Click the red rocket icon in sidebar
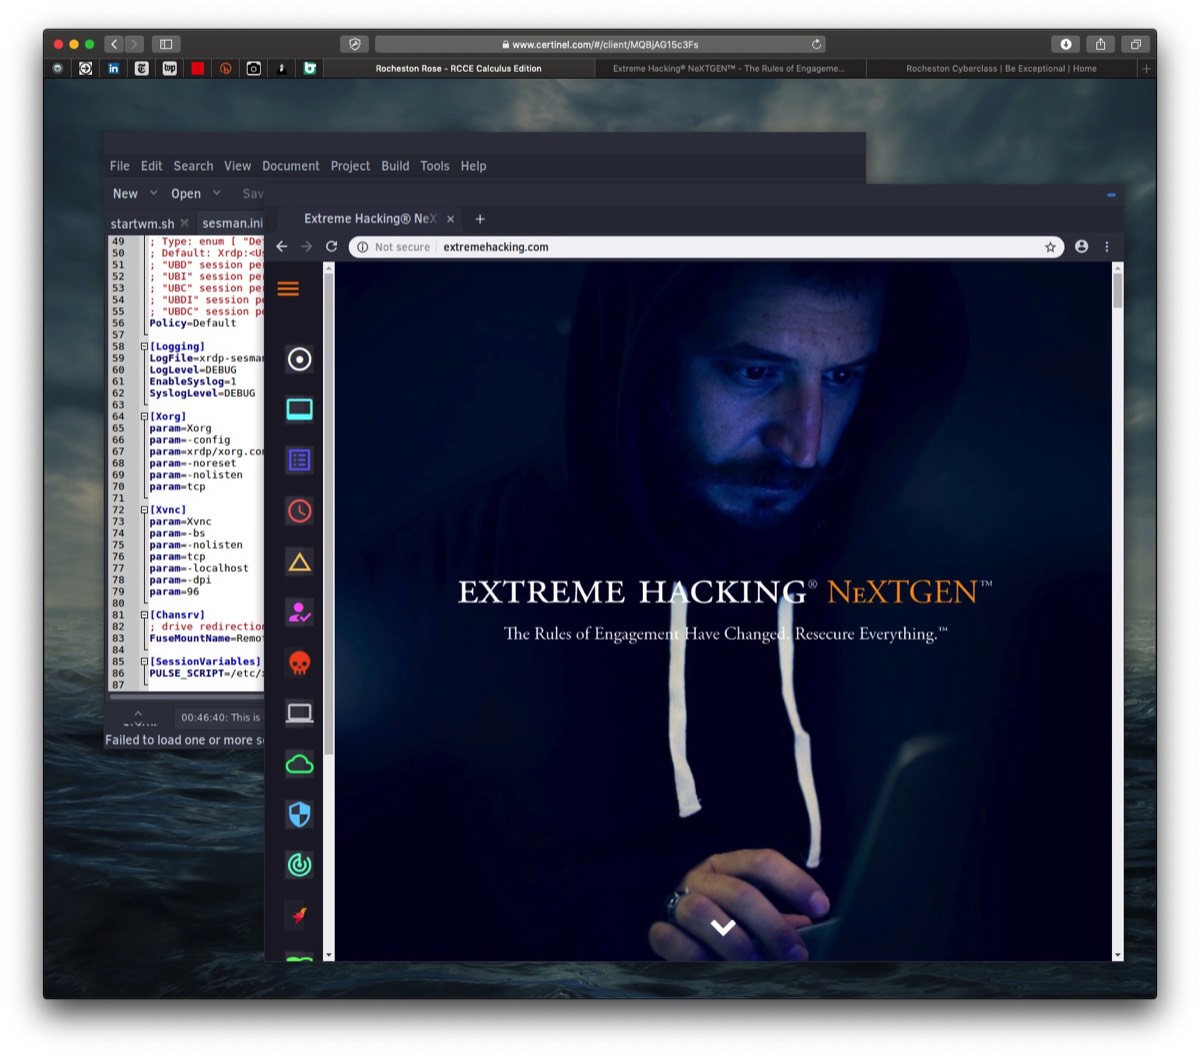The height and width of the screenshot is (1056, 1200). tap(299, 915)
